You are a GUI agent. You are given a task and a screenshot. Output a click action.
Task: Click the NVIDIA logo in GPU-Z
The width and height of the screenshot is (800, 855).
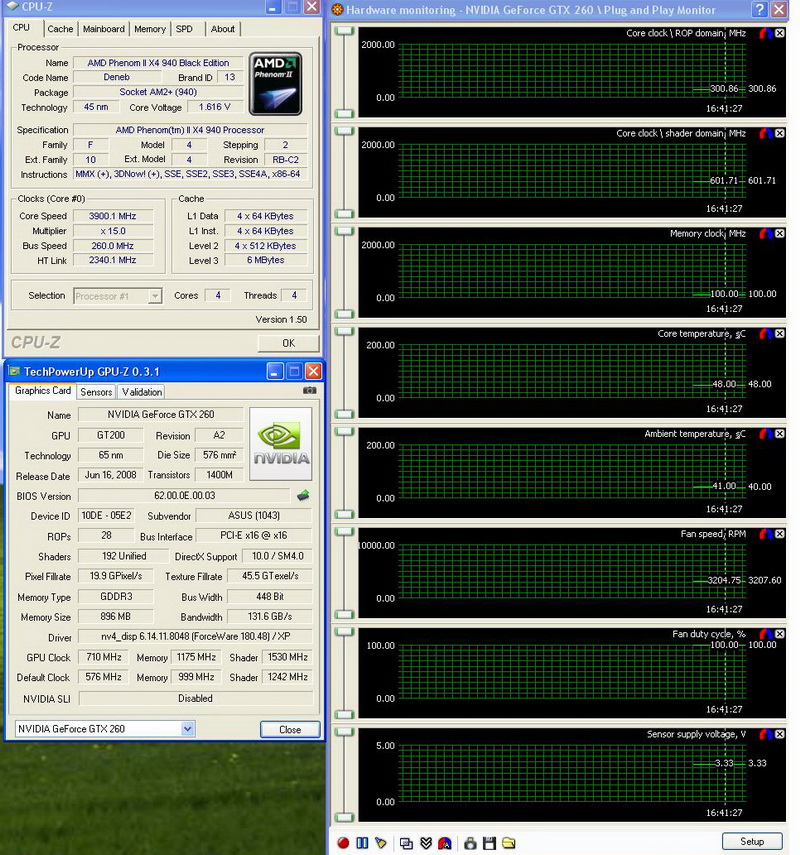pyautogui.click(x=280, y=444)
